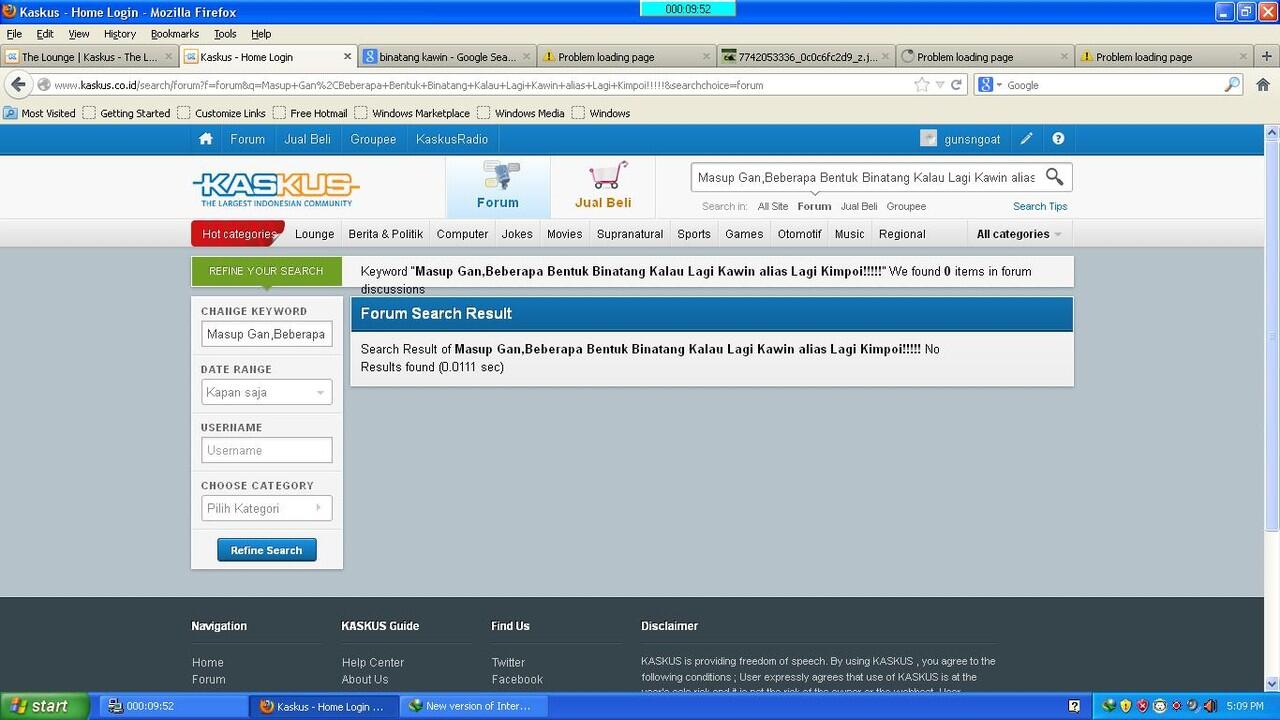Screen dimensions: 1280x720
Task: Open the Tools menu
Action: 225,34
